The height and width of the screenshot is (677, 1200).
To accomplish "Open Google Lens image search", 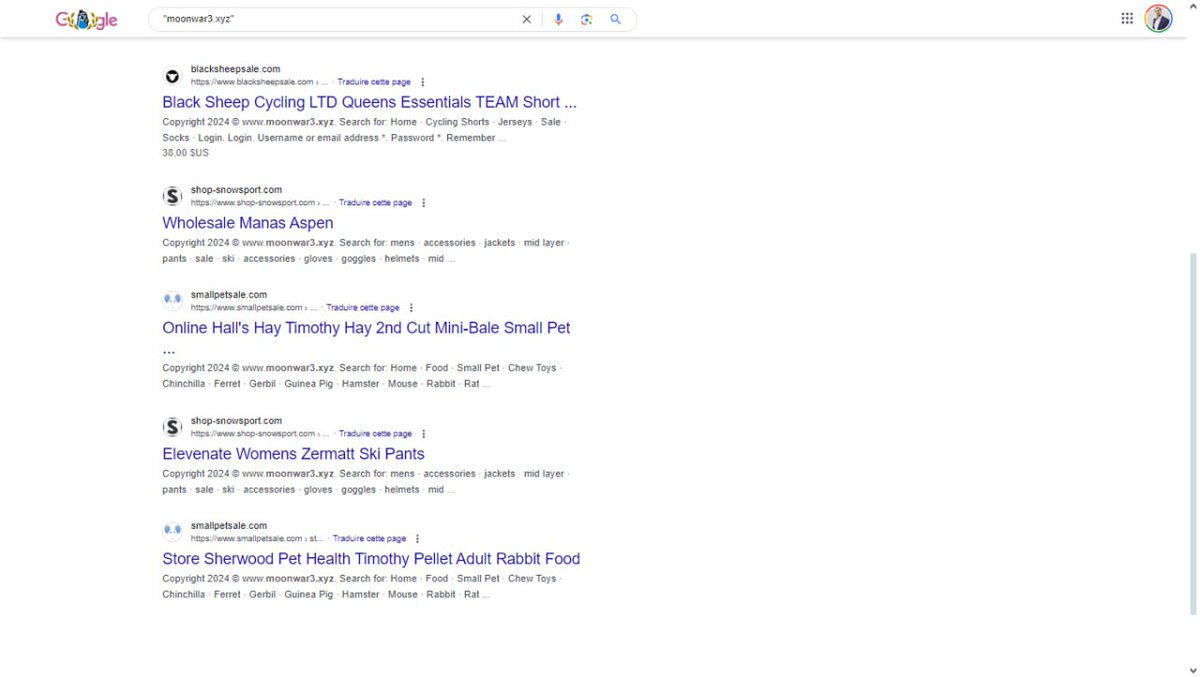I will (x=587, y=19).
